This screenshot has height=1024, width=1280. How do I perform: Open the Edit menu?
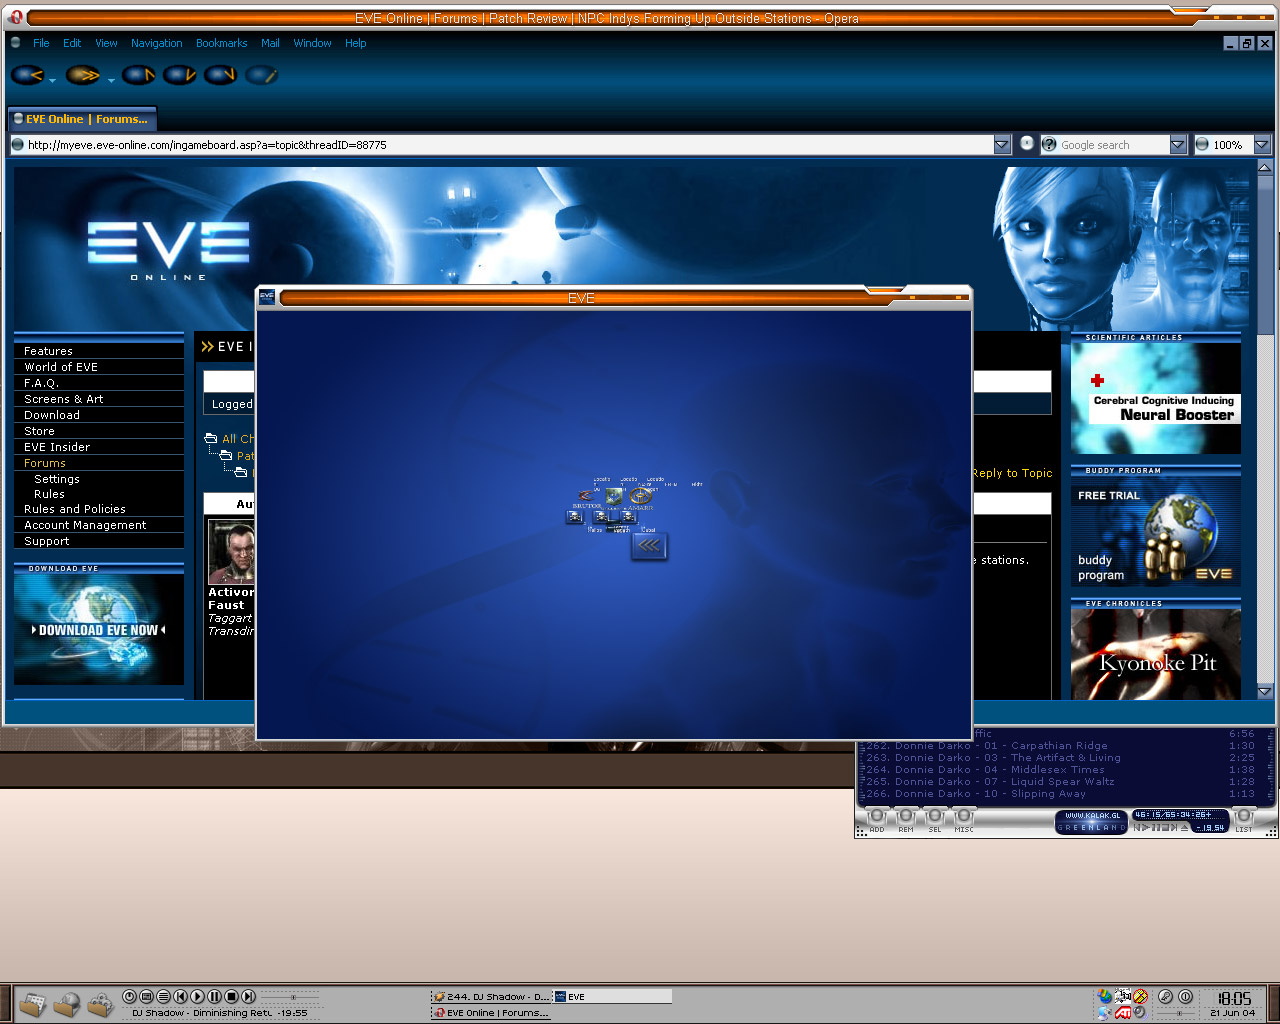tap(72, 43)
